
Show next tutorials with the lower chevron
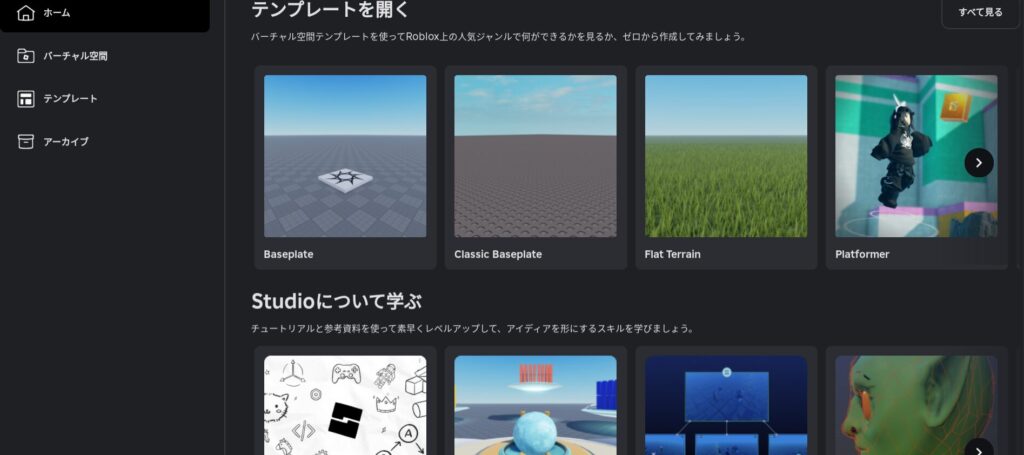tap(978, 449)
